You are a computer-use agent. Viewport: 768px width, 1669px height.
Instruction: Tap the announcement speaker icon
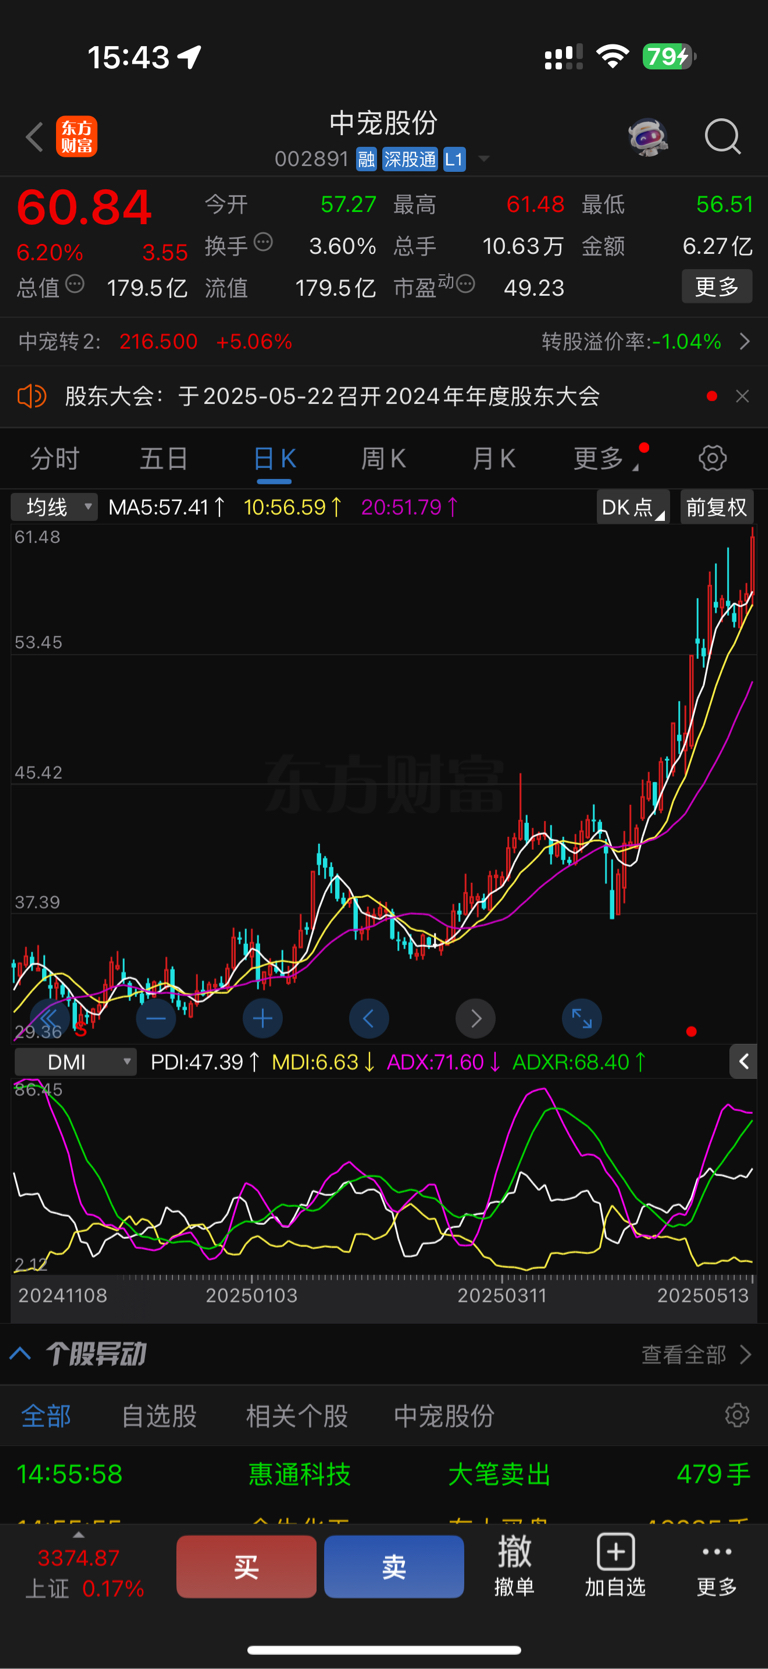coord(32,396)
